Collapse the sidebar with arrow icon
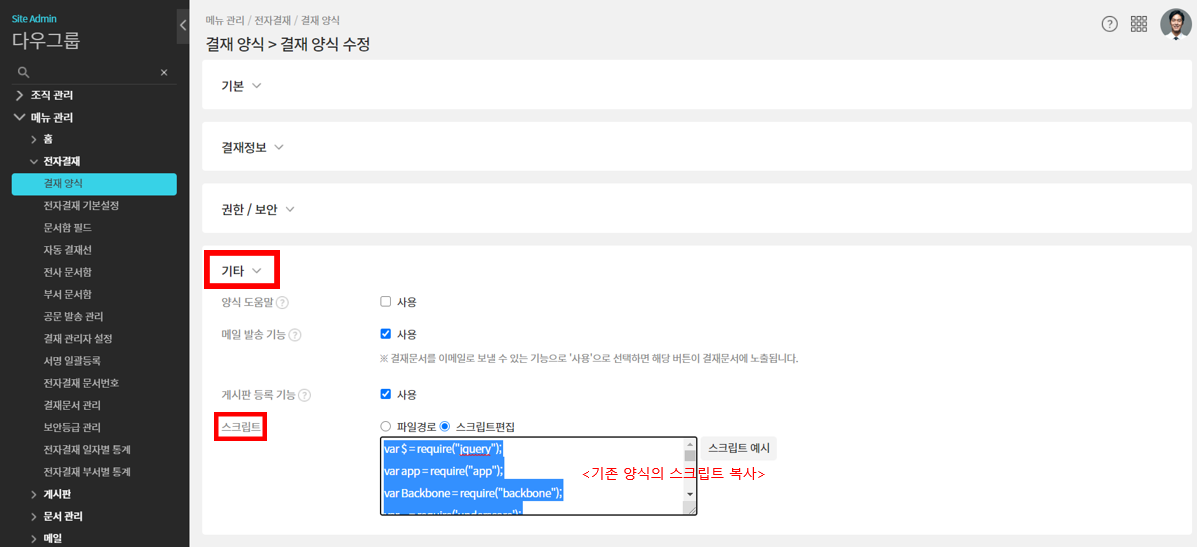Screen dimensions: 1197x547 point(183,24)
